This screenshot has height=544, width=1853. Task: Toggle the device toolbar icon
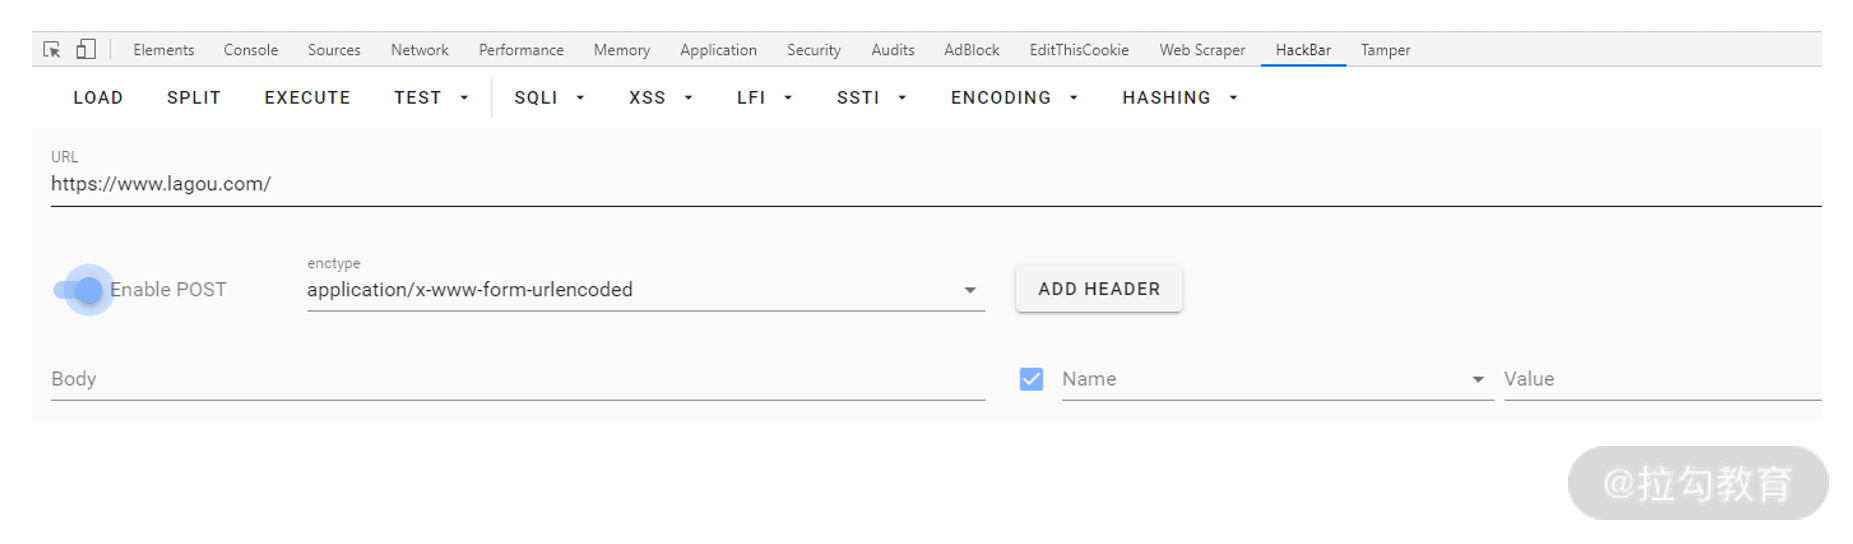[x=86, y=49]
